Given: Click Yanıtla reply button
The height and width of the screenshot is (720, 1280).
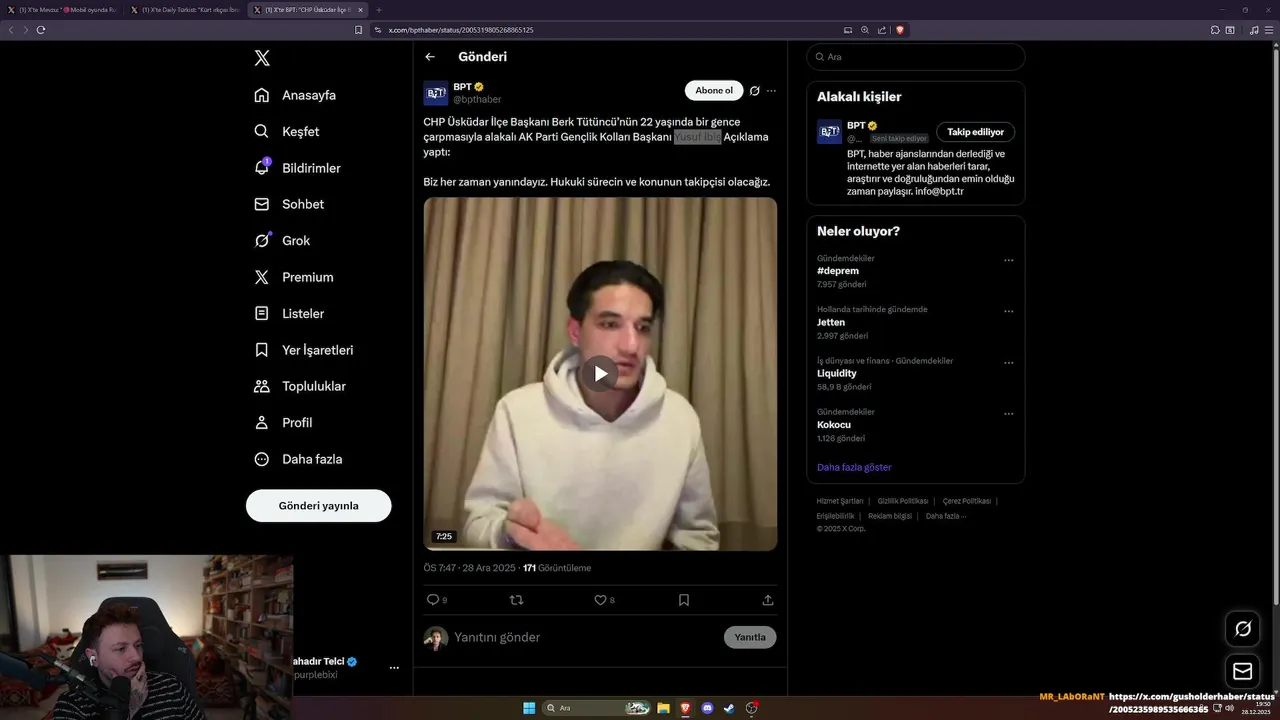Looking at the screenshot, I should coord(750,637).
